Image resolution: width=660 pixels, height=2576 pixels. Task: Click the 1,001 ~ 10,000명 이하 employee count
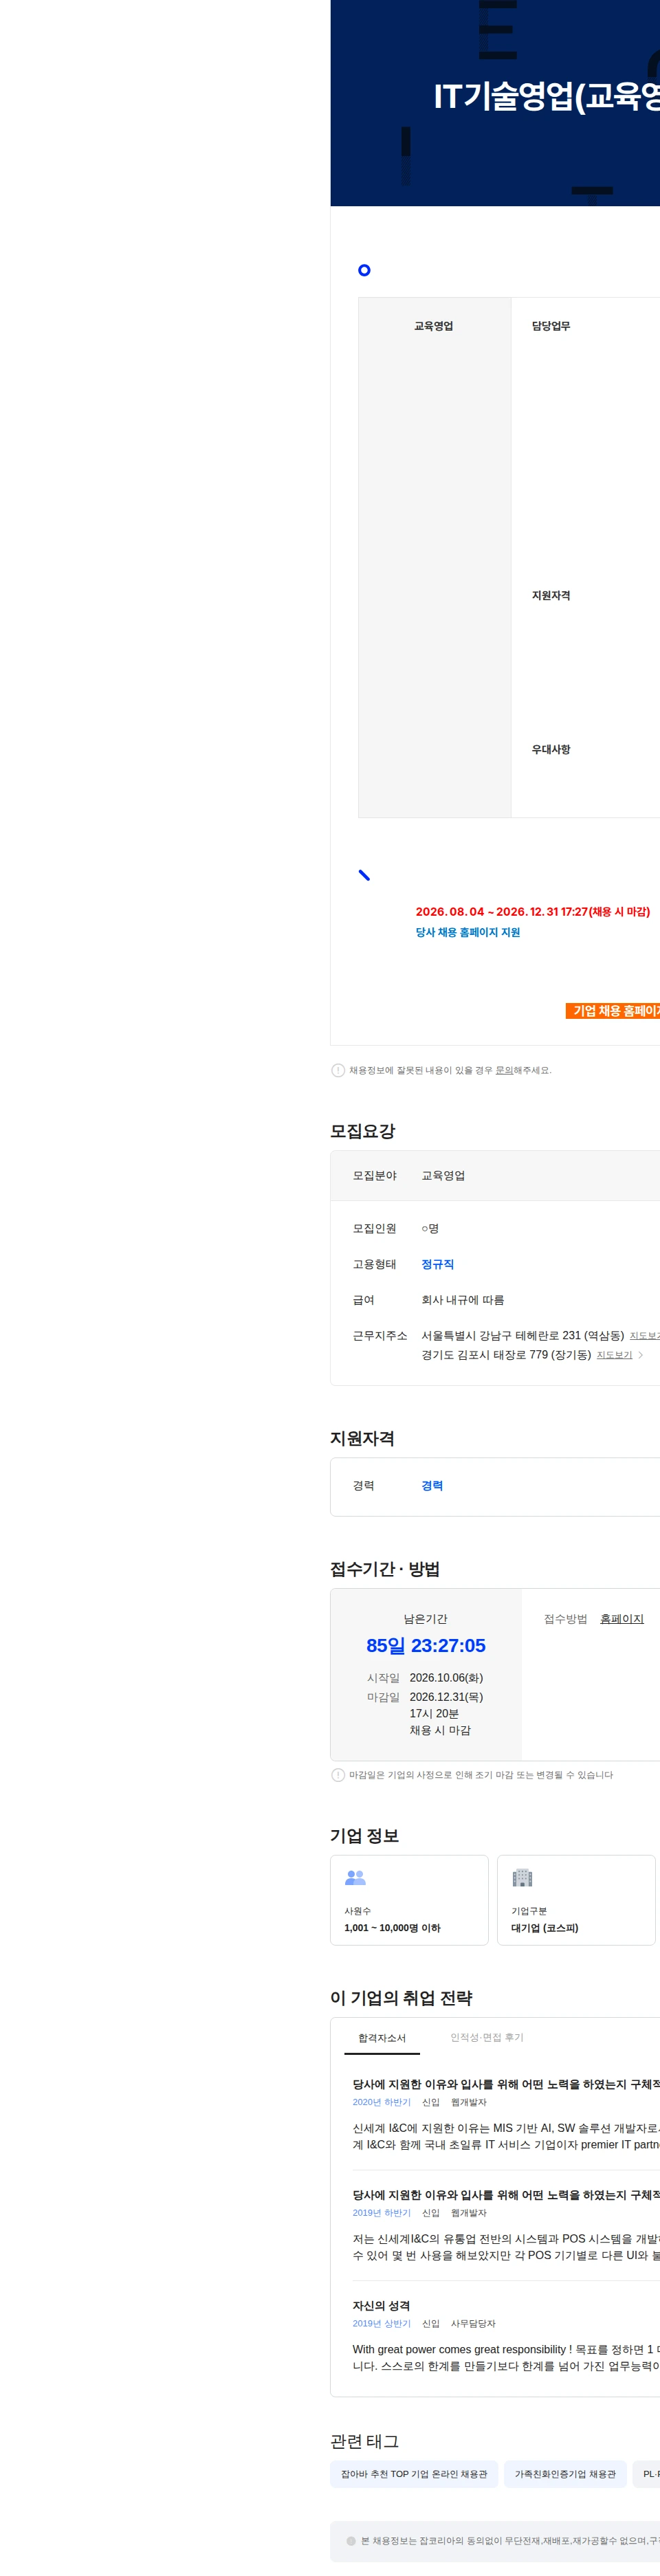point(392,1927)
